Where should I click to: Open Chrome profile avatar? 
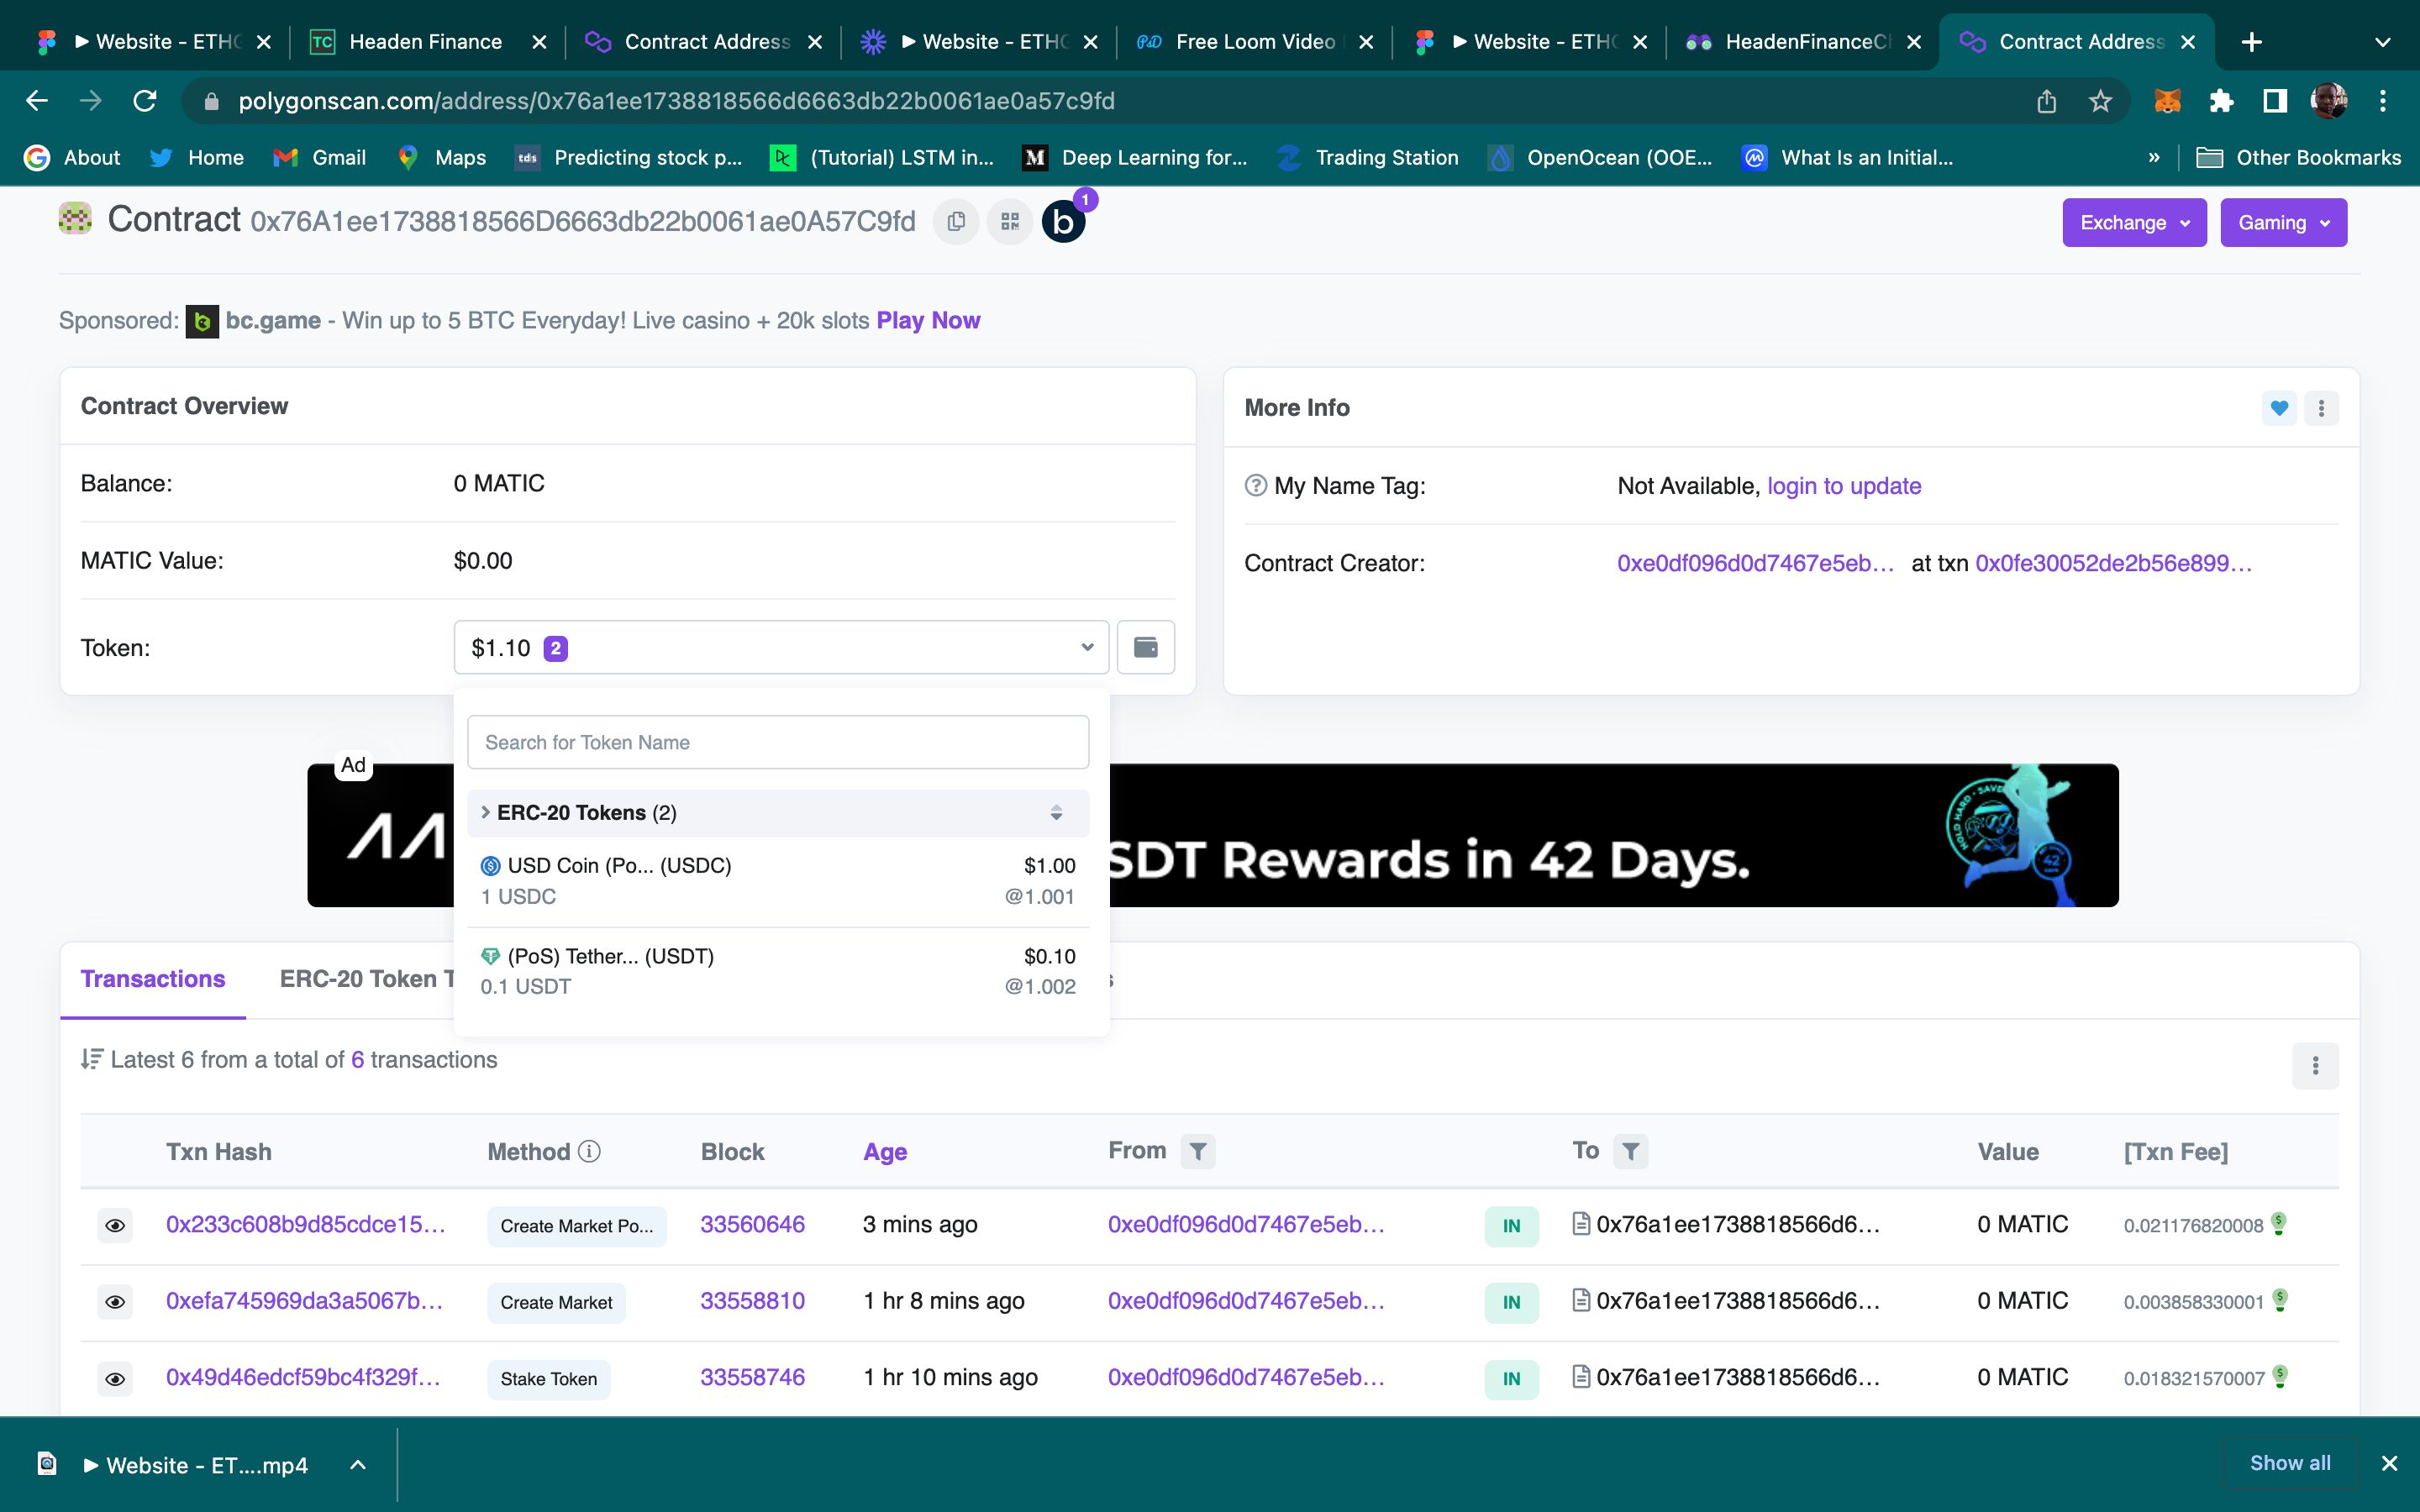pyautogui.click(x=2329, y=101)
